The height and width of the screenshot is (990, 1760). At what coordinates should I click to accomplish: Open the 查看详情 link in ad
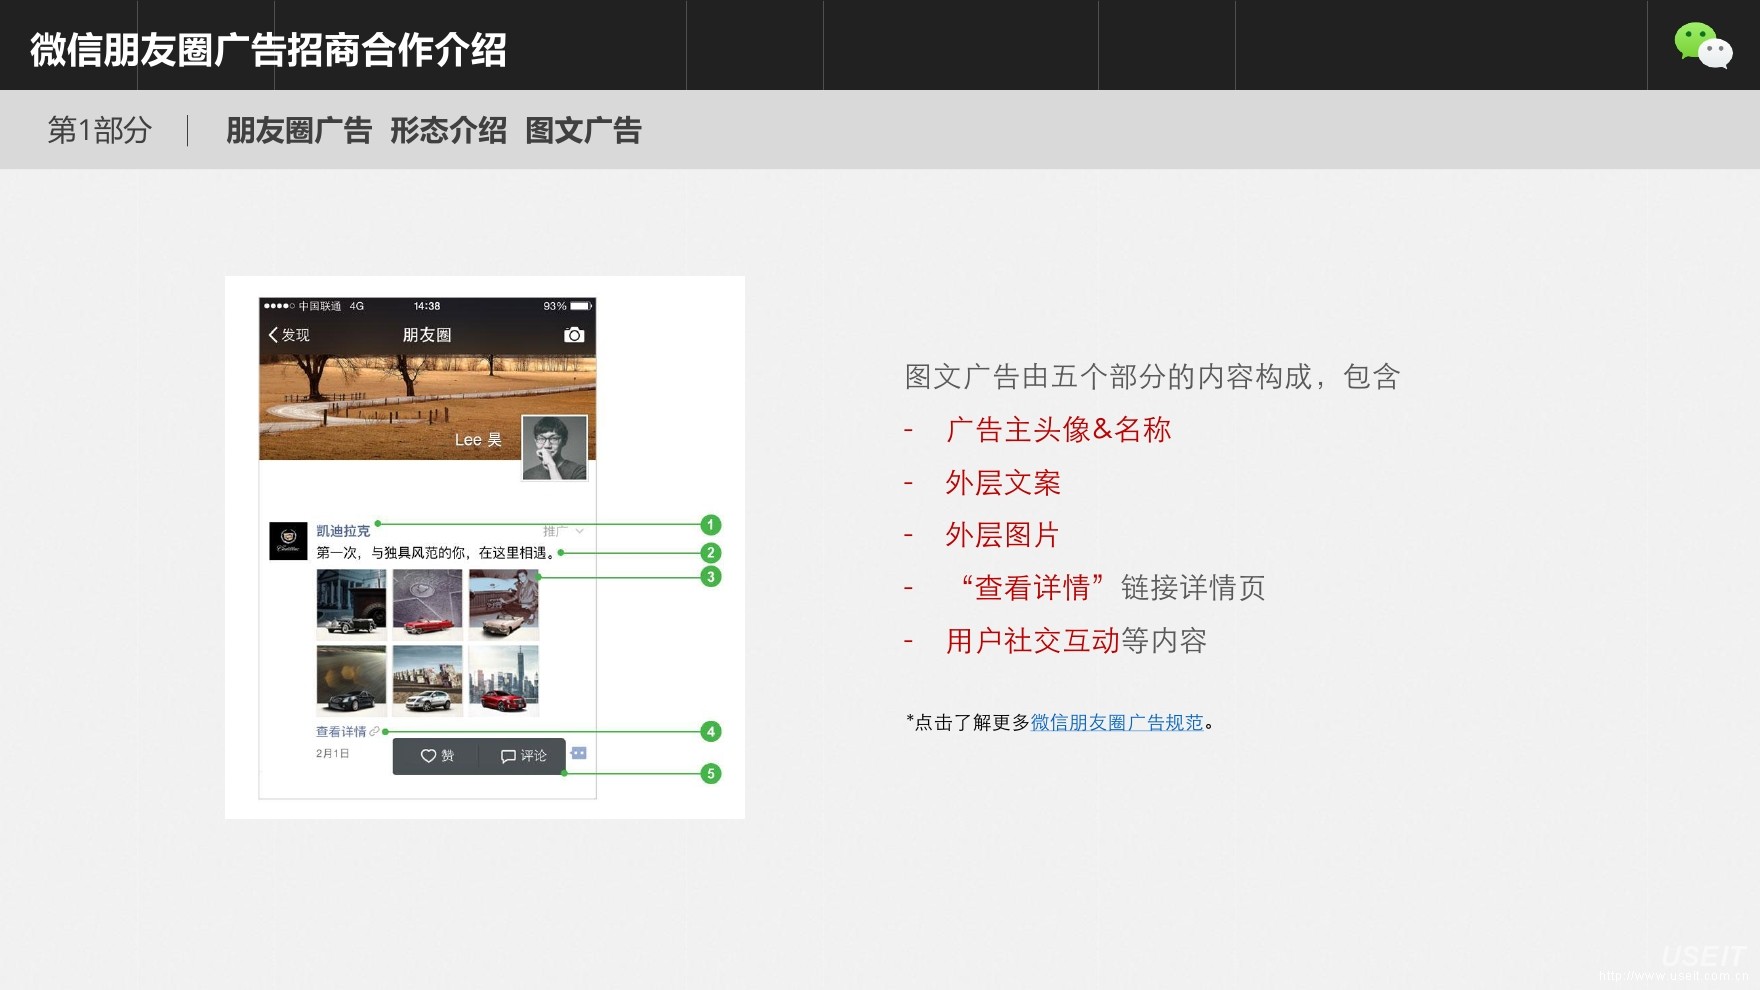[342, 732]
